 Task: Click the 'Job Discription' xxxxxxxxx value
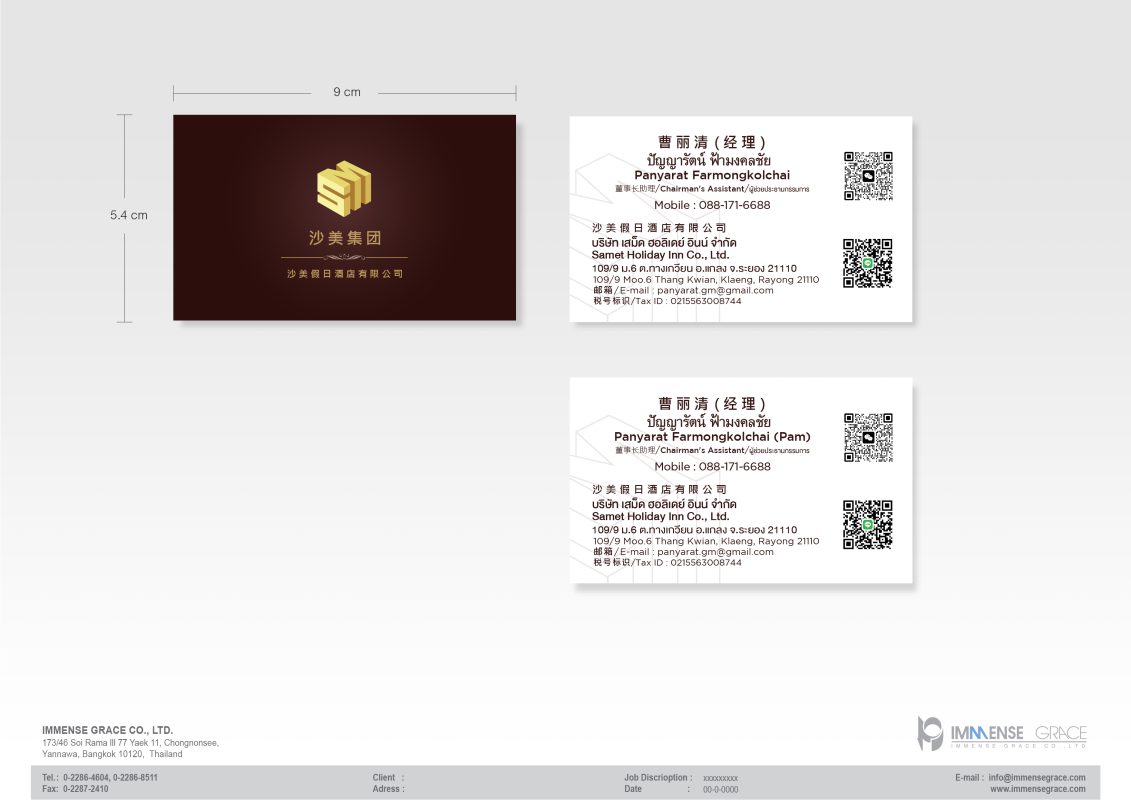pyautogui.click(x=720, y=778)
